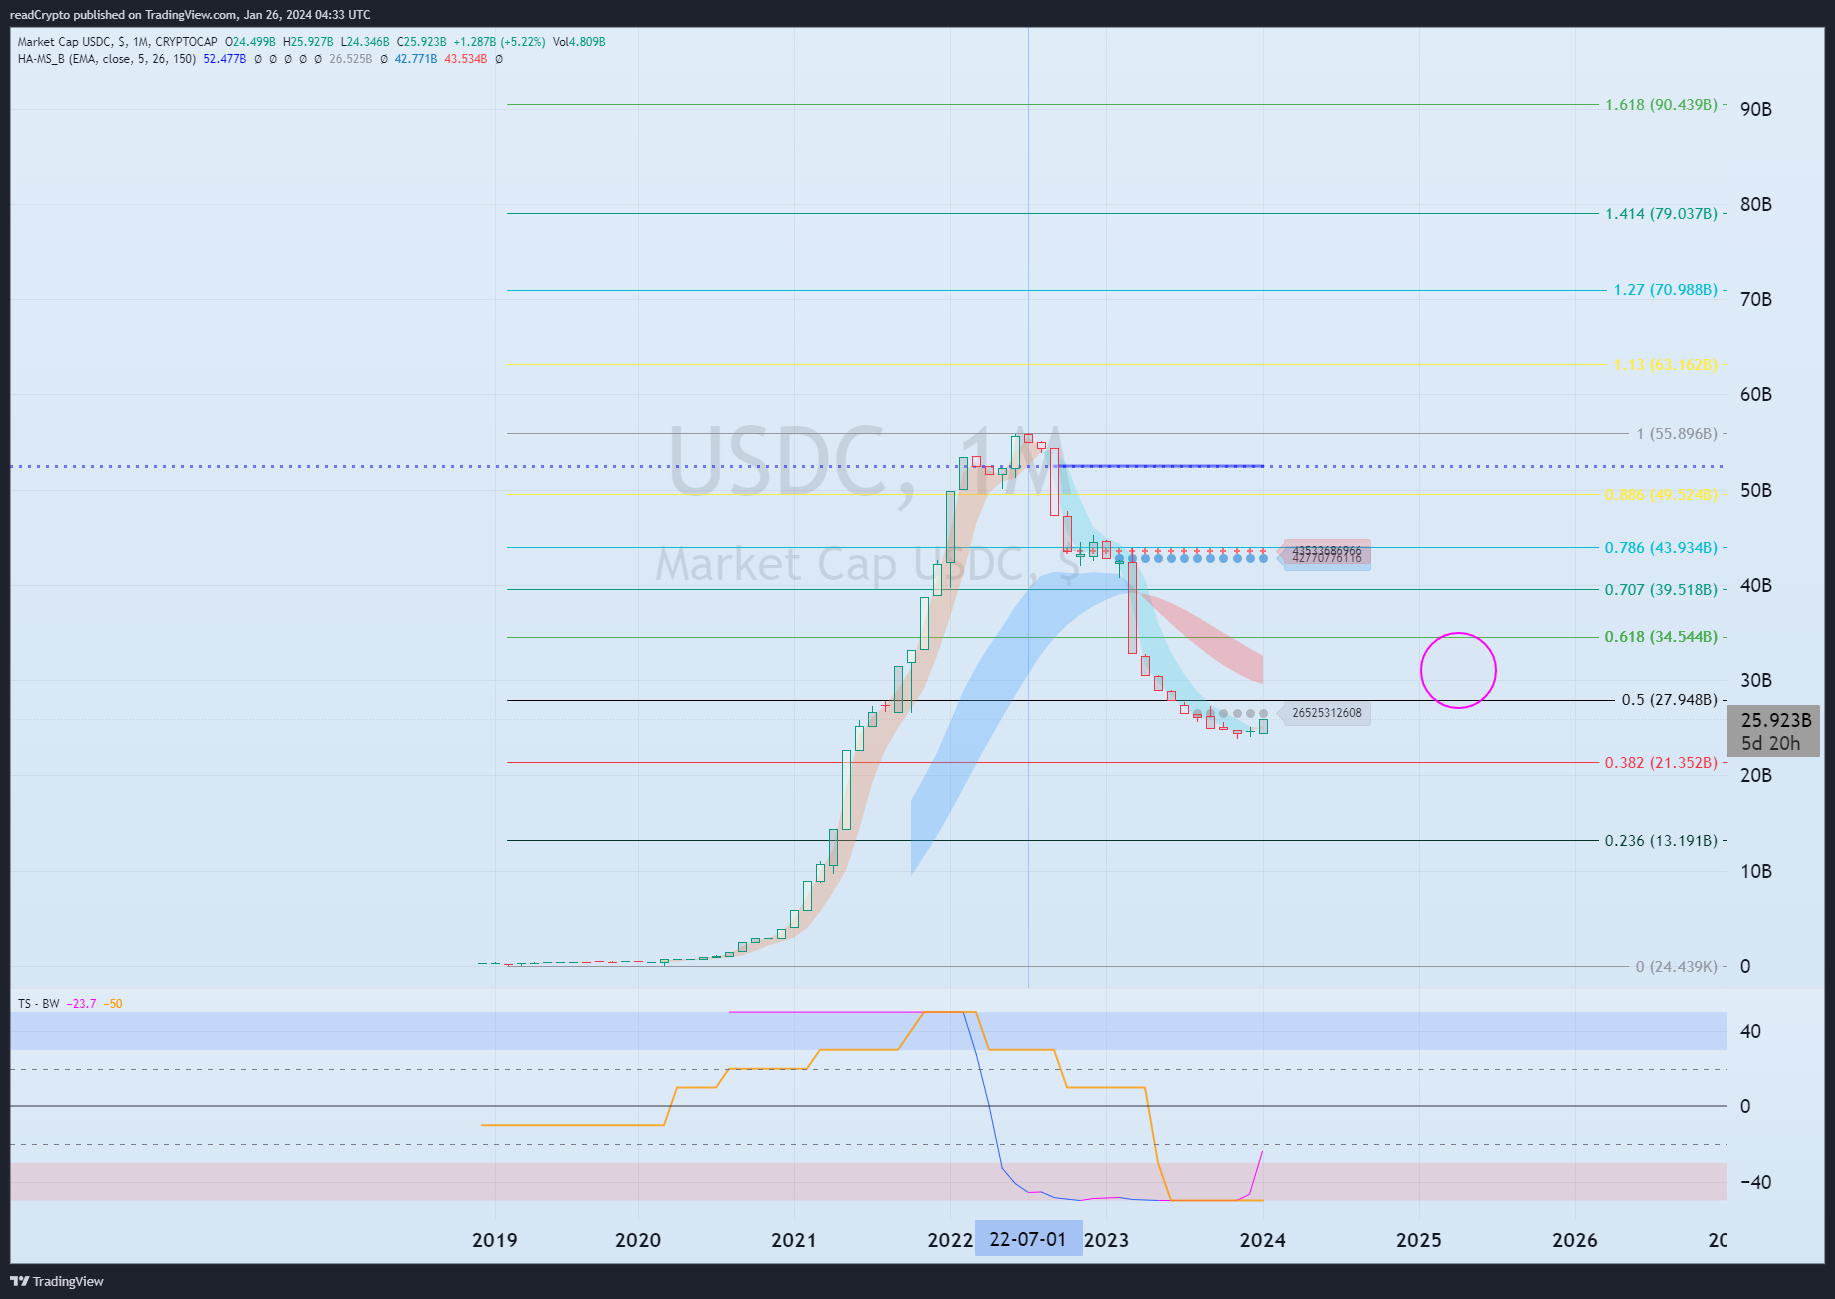Select the 22-07-01 date marker on time axis

(x=1028, y=1239)
